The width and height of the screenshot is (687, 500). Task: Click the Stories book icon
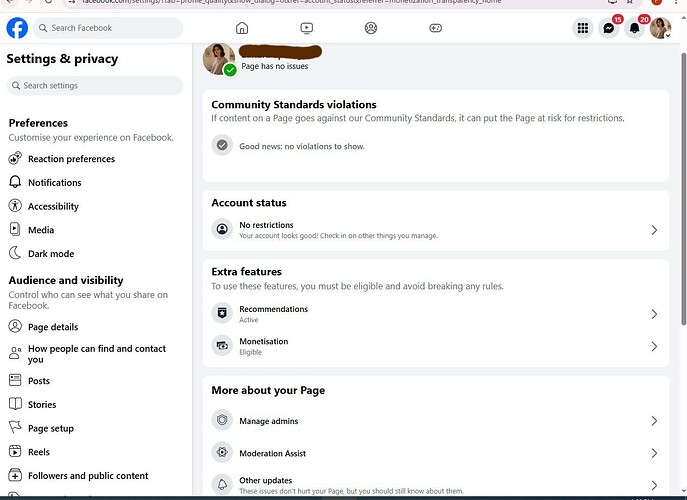[x=15, y=404]
